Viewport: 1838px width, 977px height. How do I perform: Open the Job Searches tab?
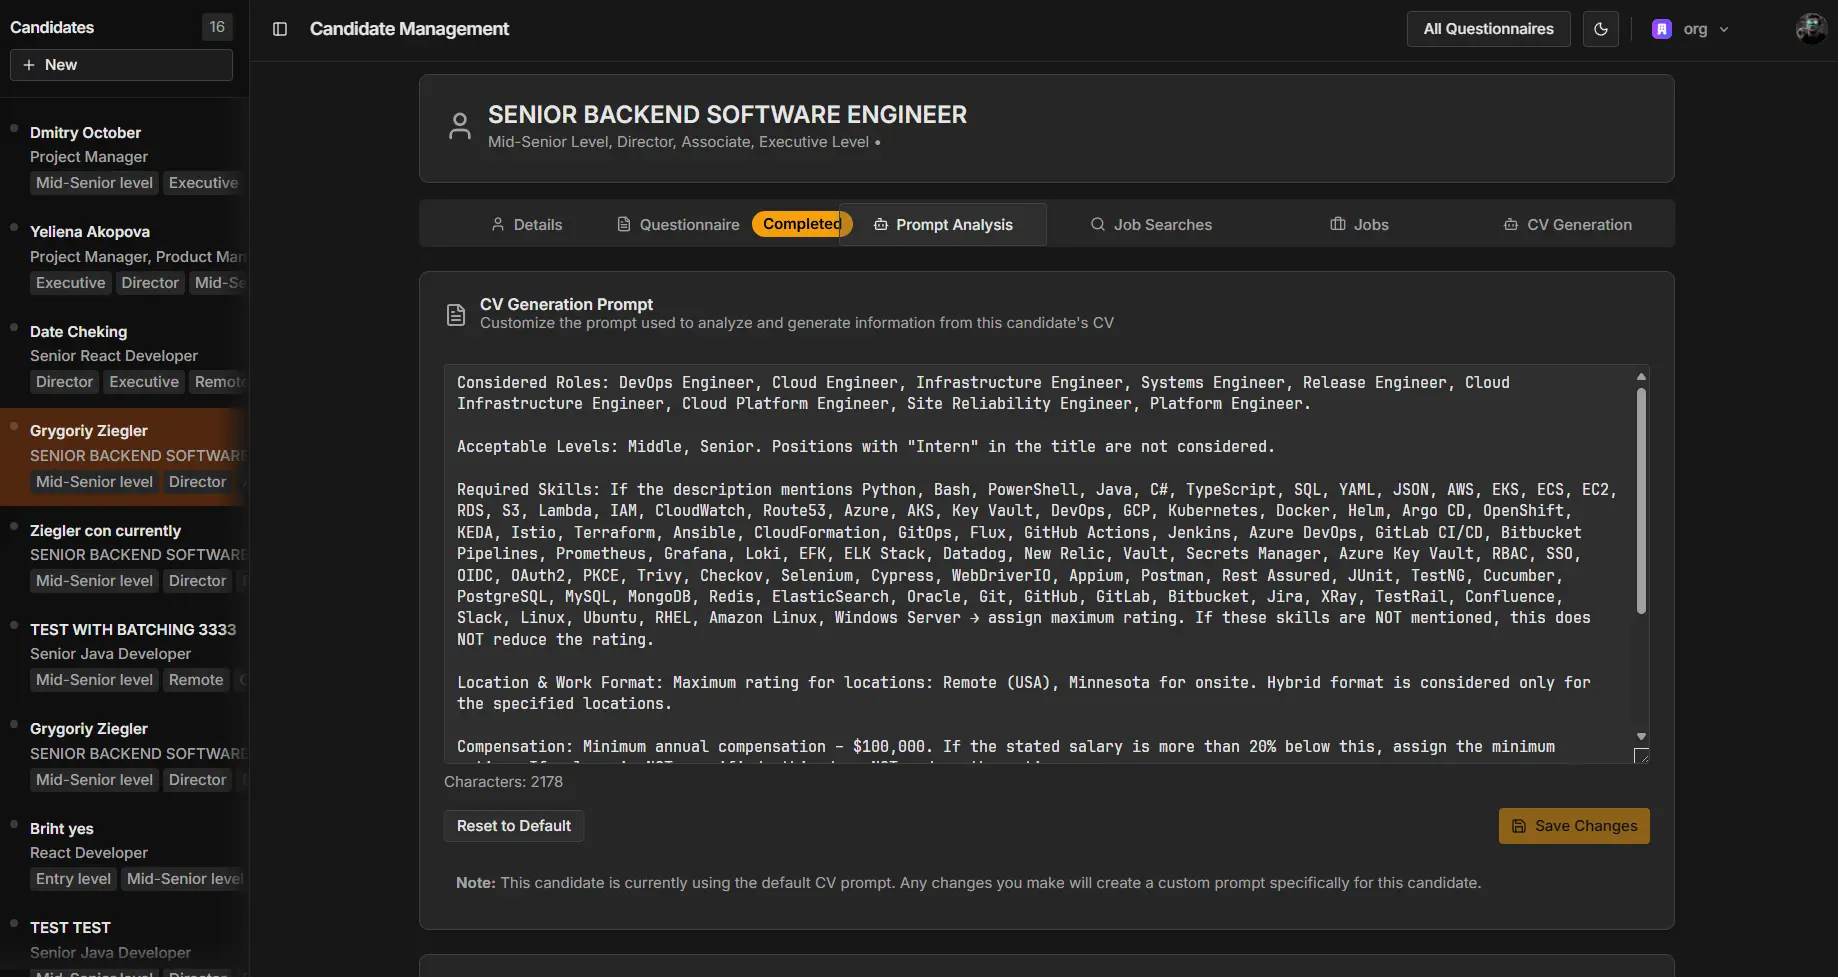coord(1151,225)
